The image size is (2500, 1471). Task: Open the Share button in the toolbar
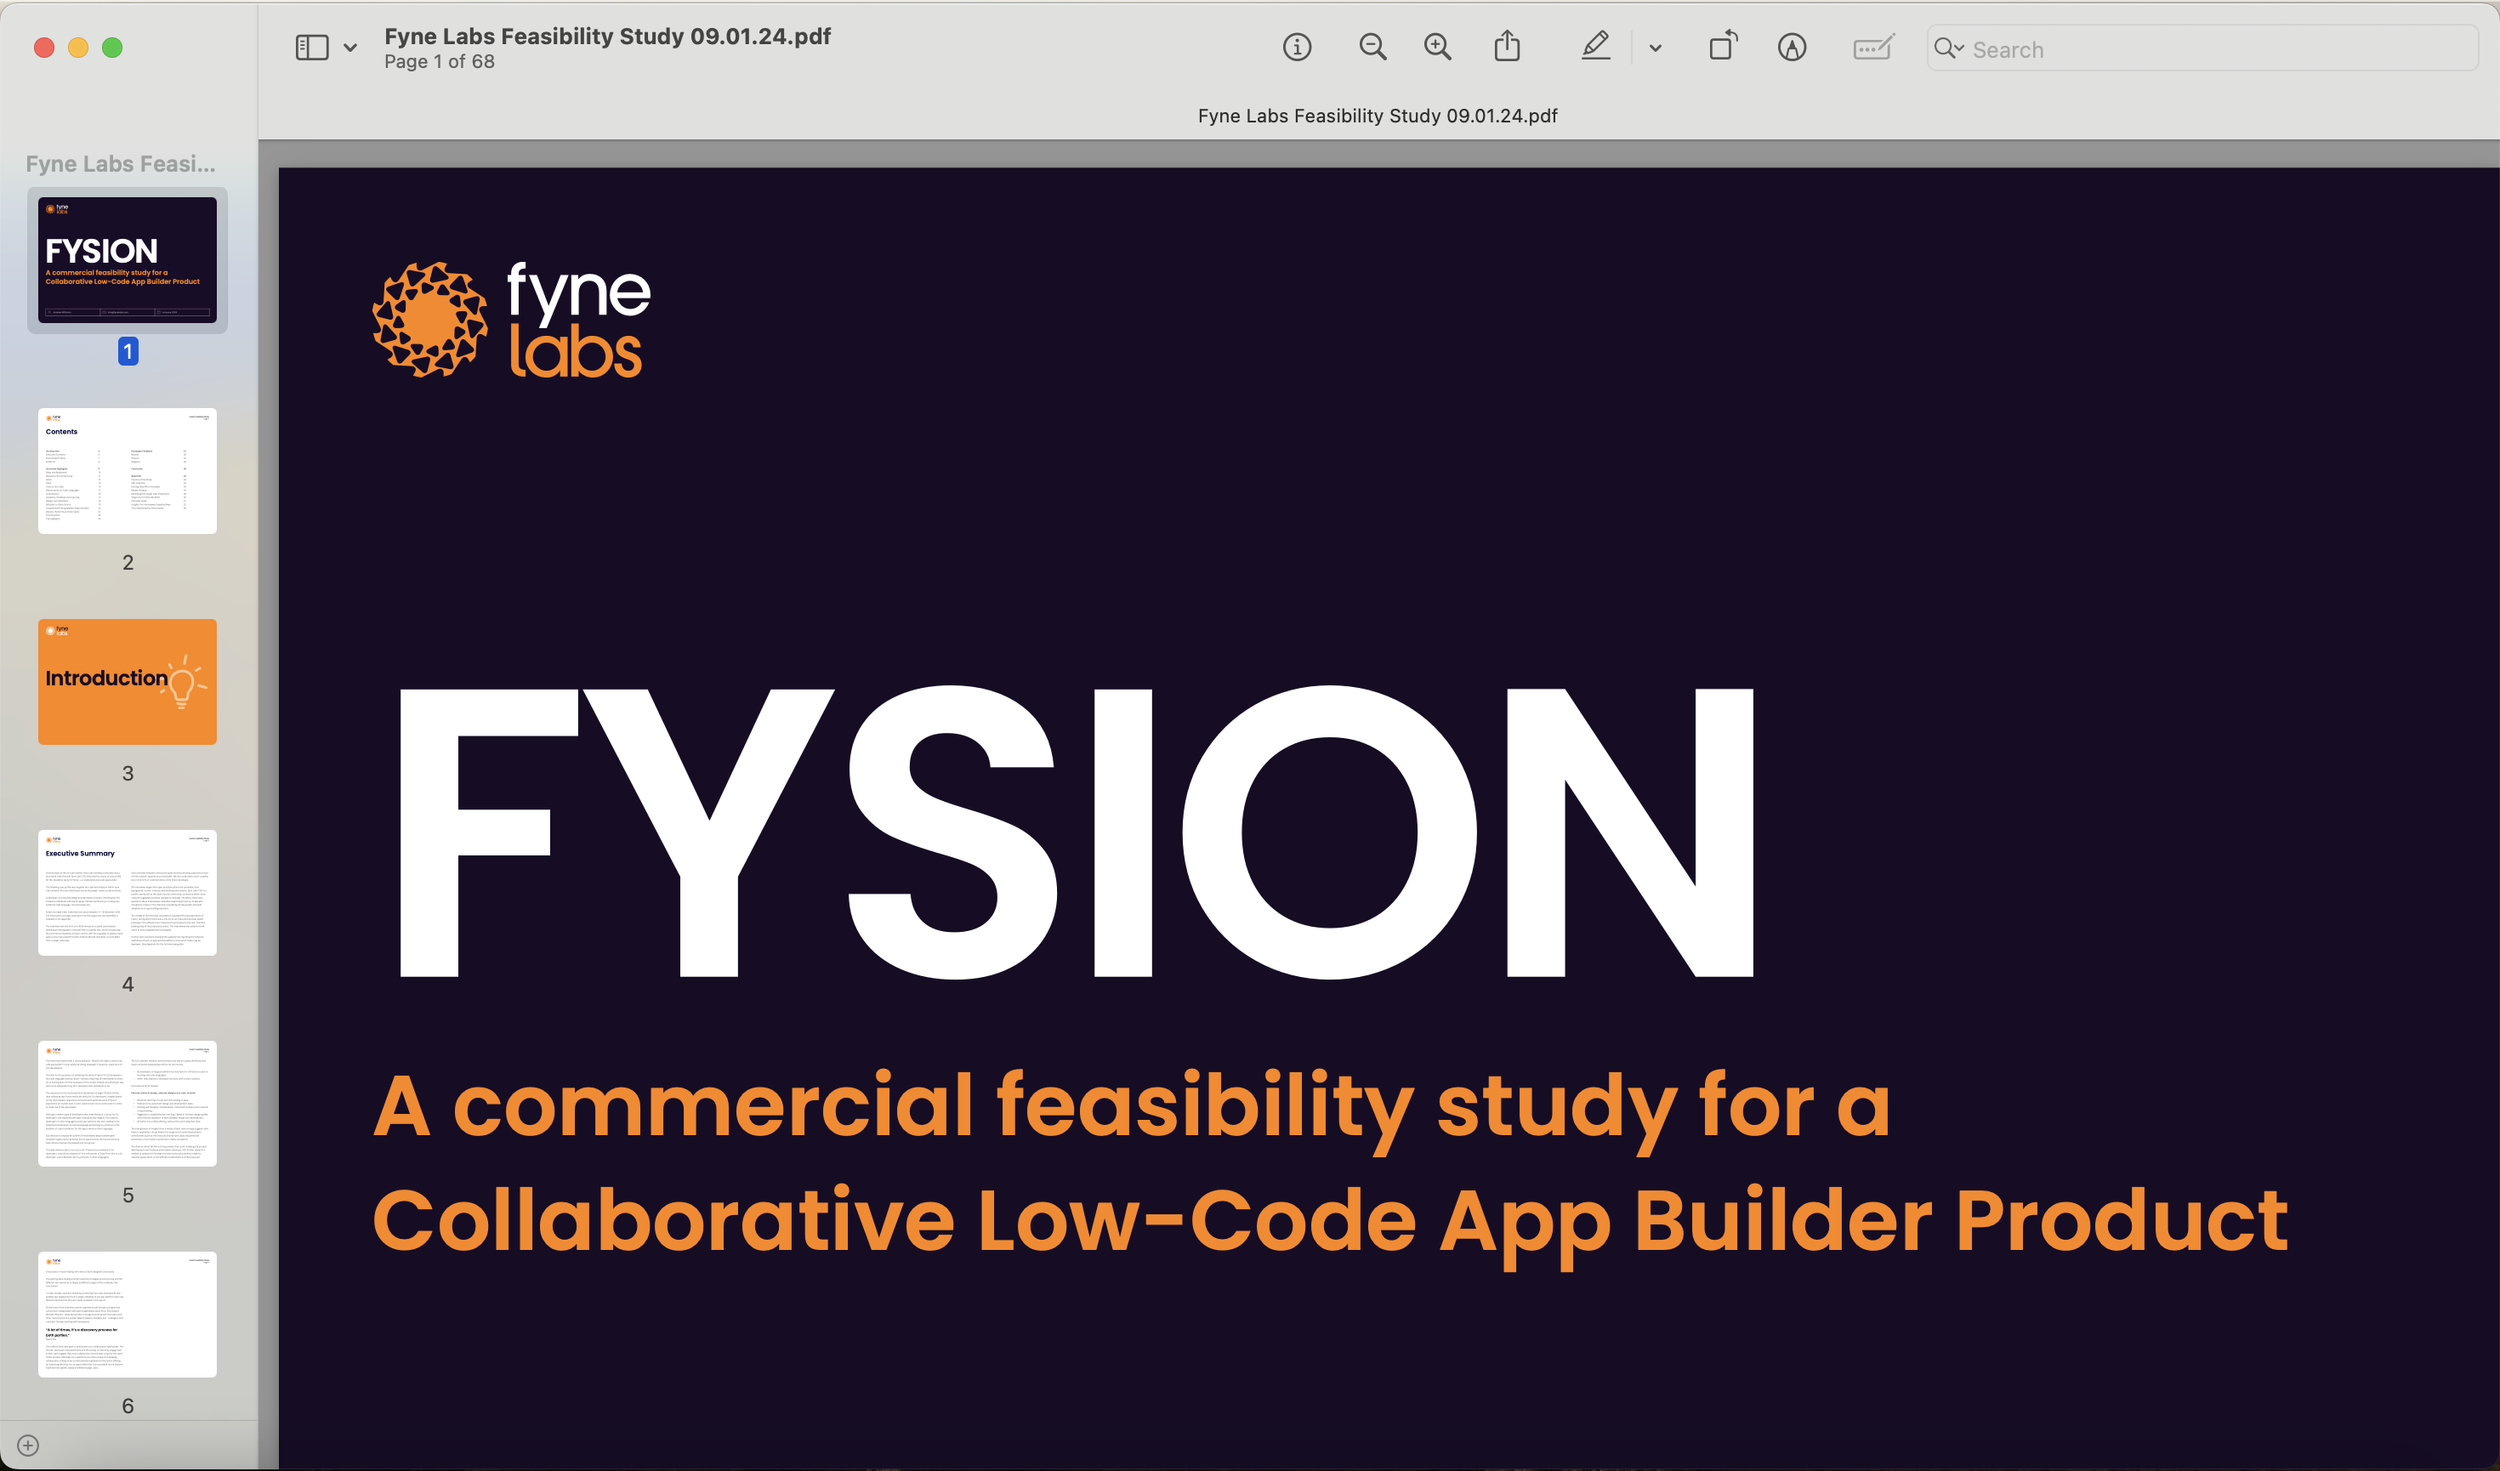click(1507, 47)
